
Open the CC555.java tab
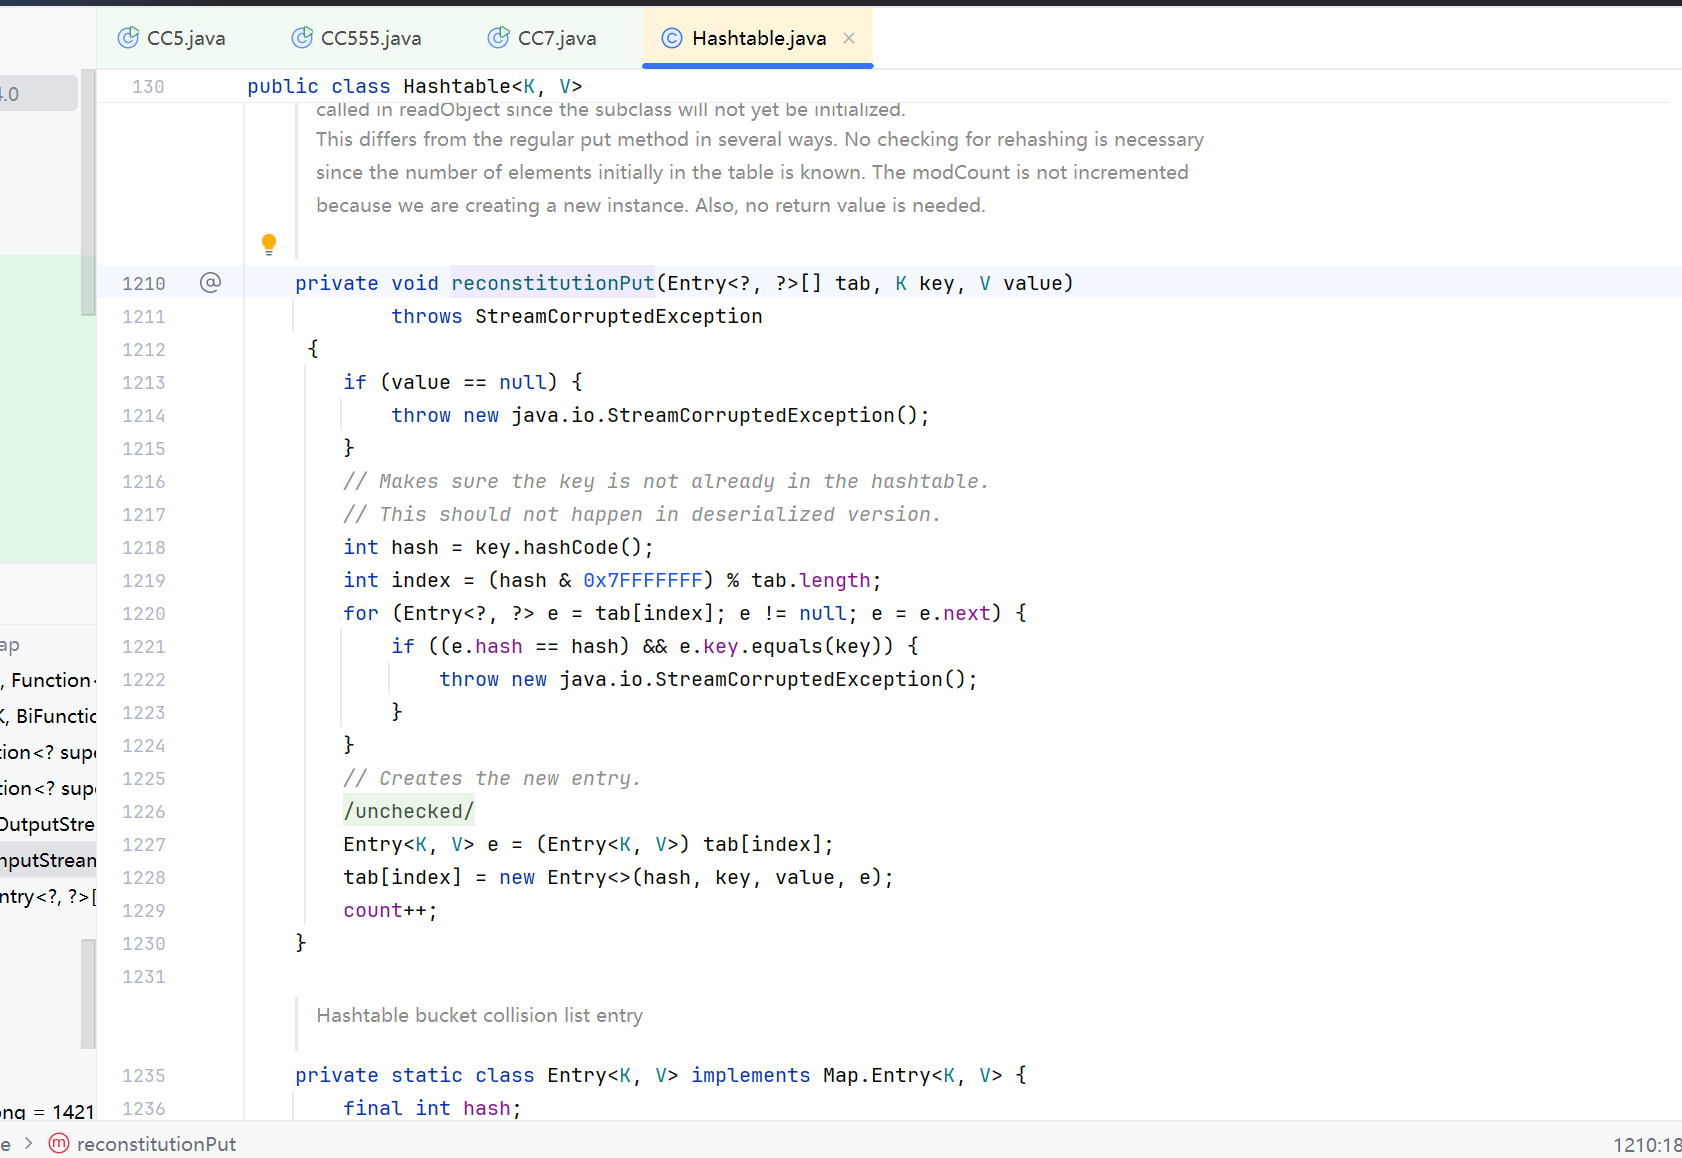370,38
